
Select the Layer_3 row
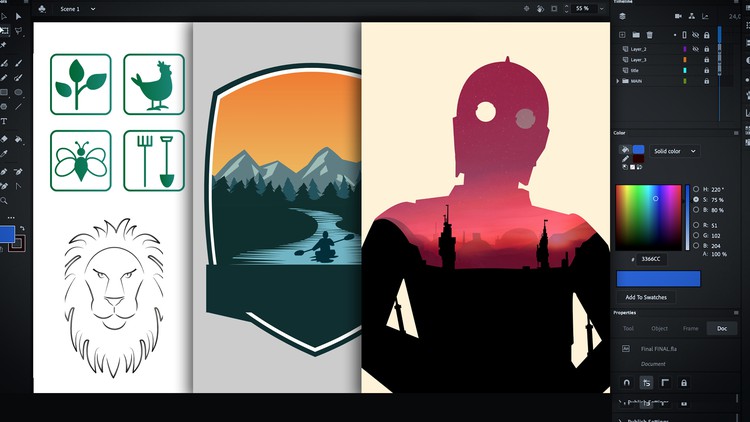(665, 60)
